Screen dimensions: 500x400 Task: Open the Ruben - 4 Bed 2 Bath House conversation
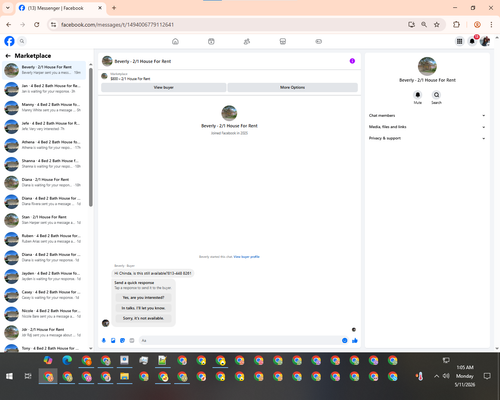coord(44,238)
